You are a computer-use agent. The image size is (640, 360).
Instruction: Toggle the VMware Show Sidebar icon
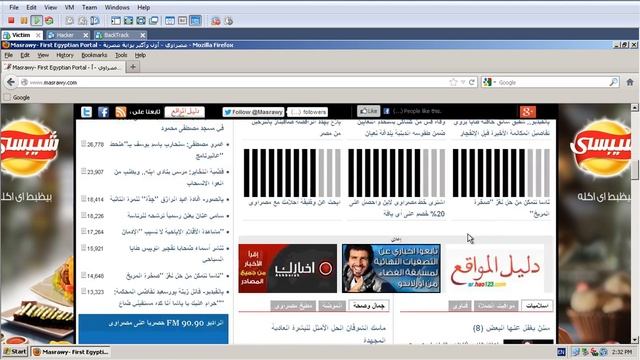(116, 20)
